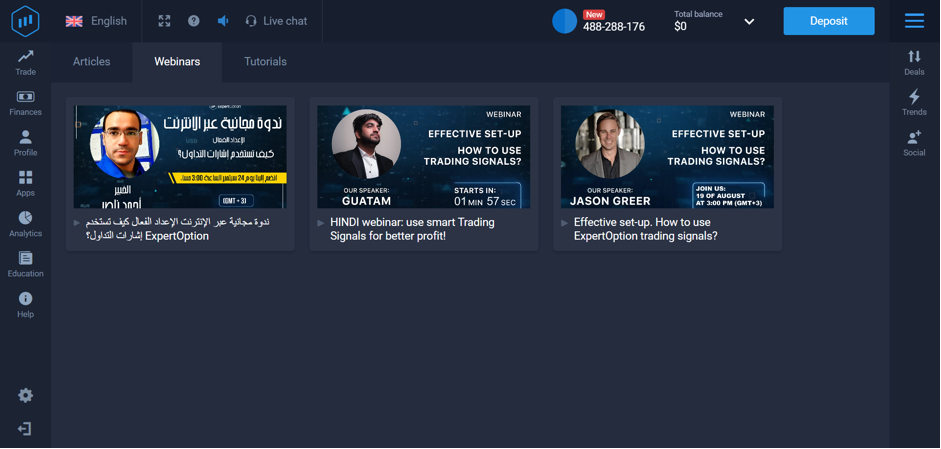Click play arrow beside Effective set-up title

pos(565,223)
